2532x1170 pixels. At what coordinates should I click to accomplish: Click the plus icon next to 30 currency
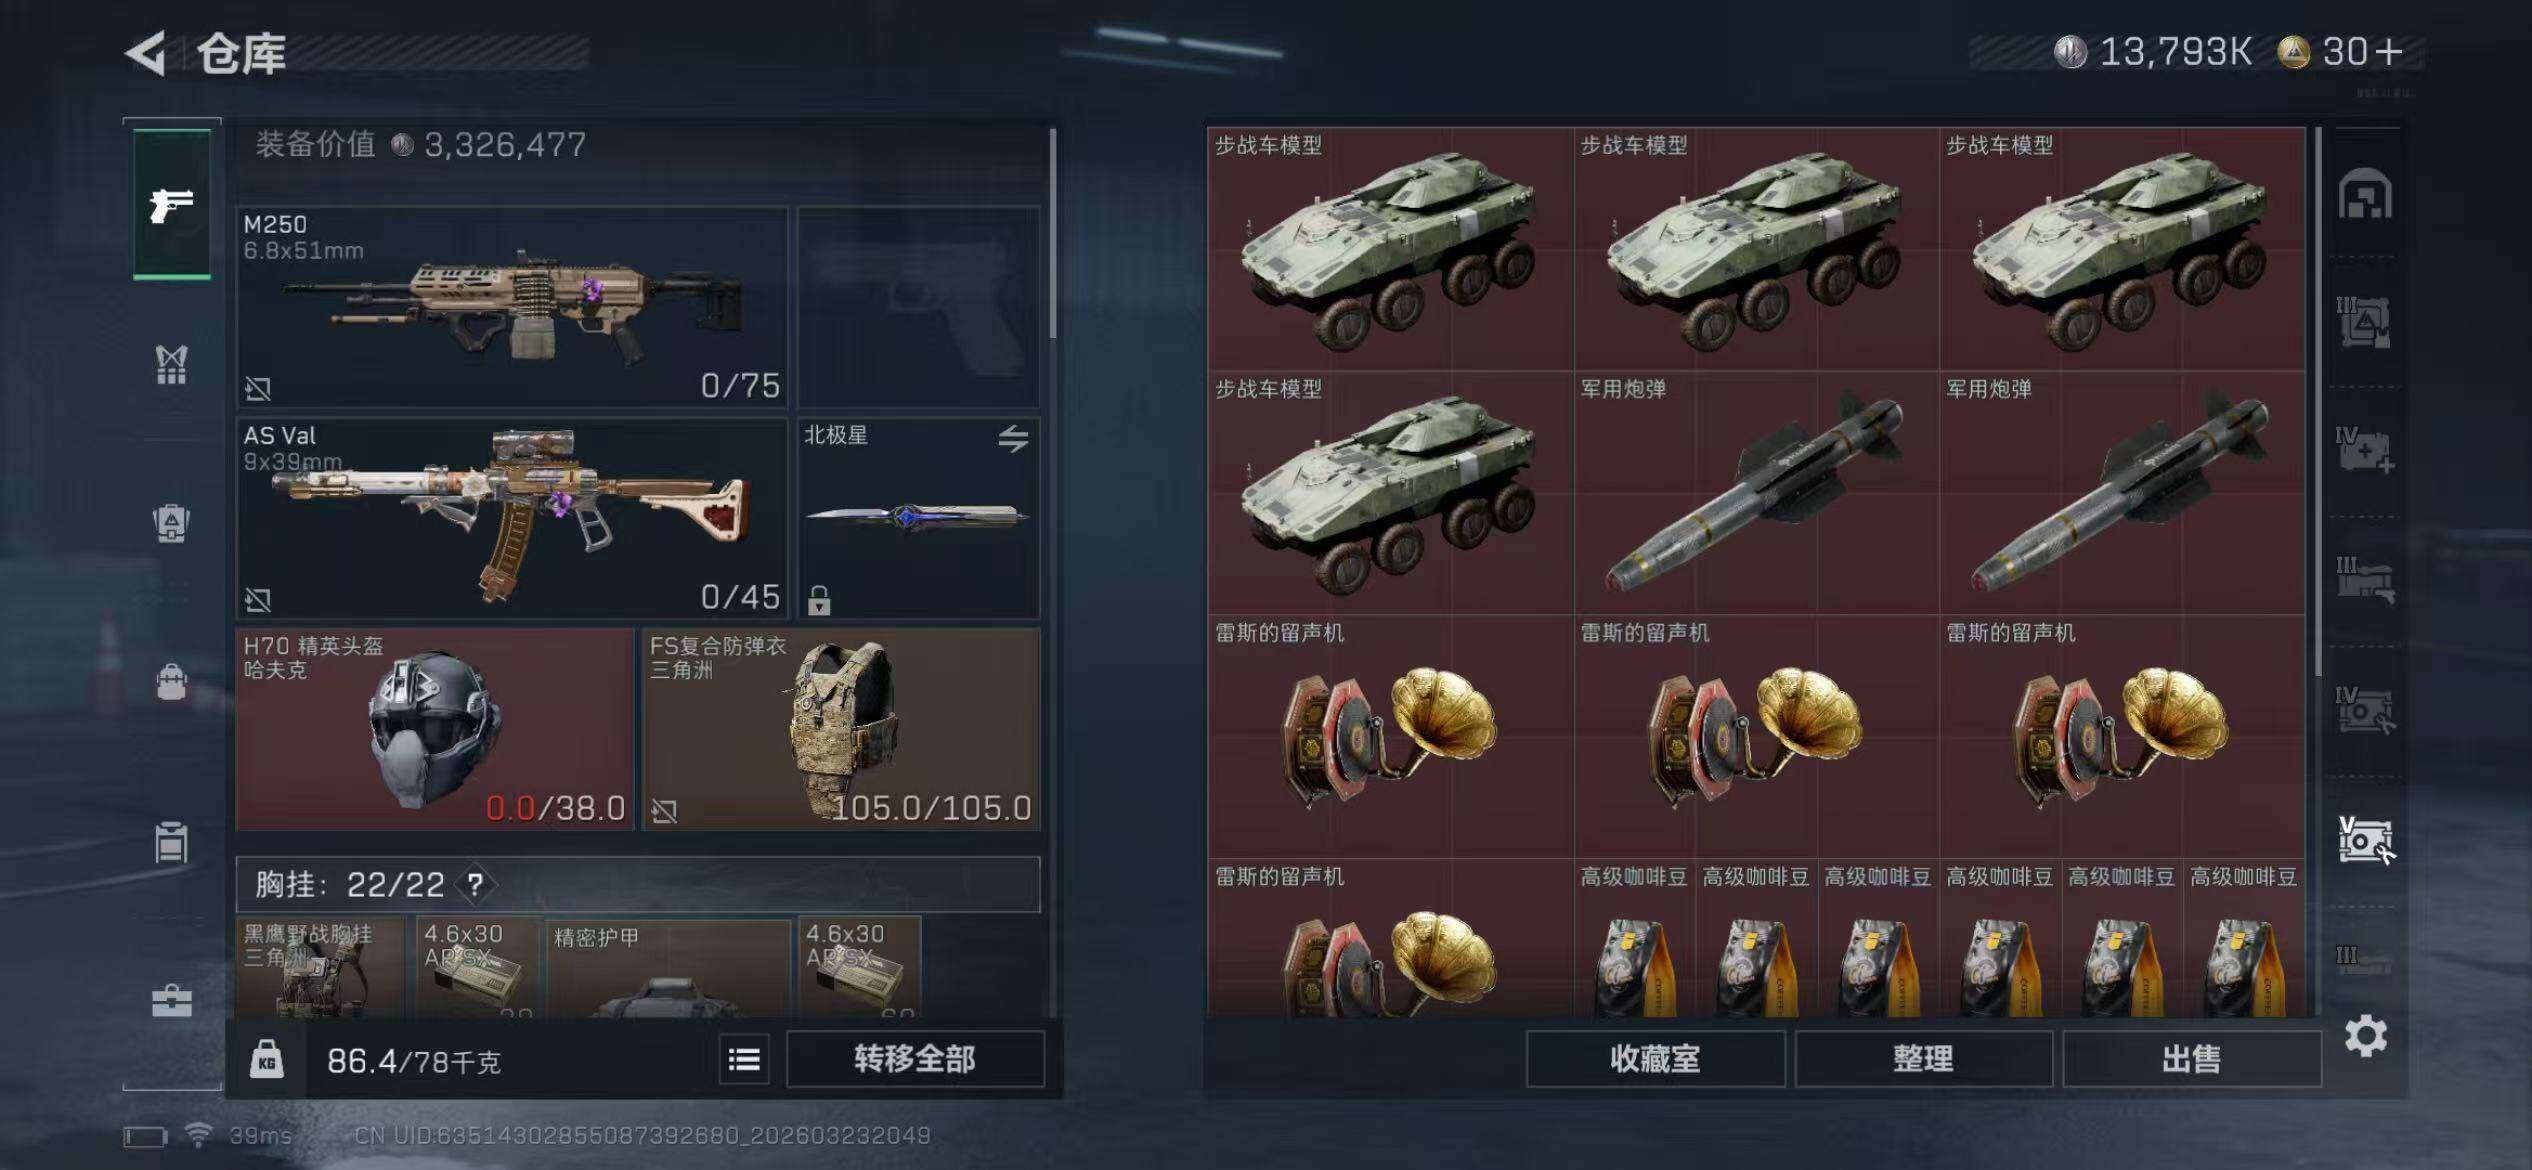click(2388, 52)
